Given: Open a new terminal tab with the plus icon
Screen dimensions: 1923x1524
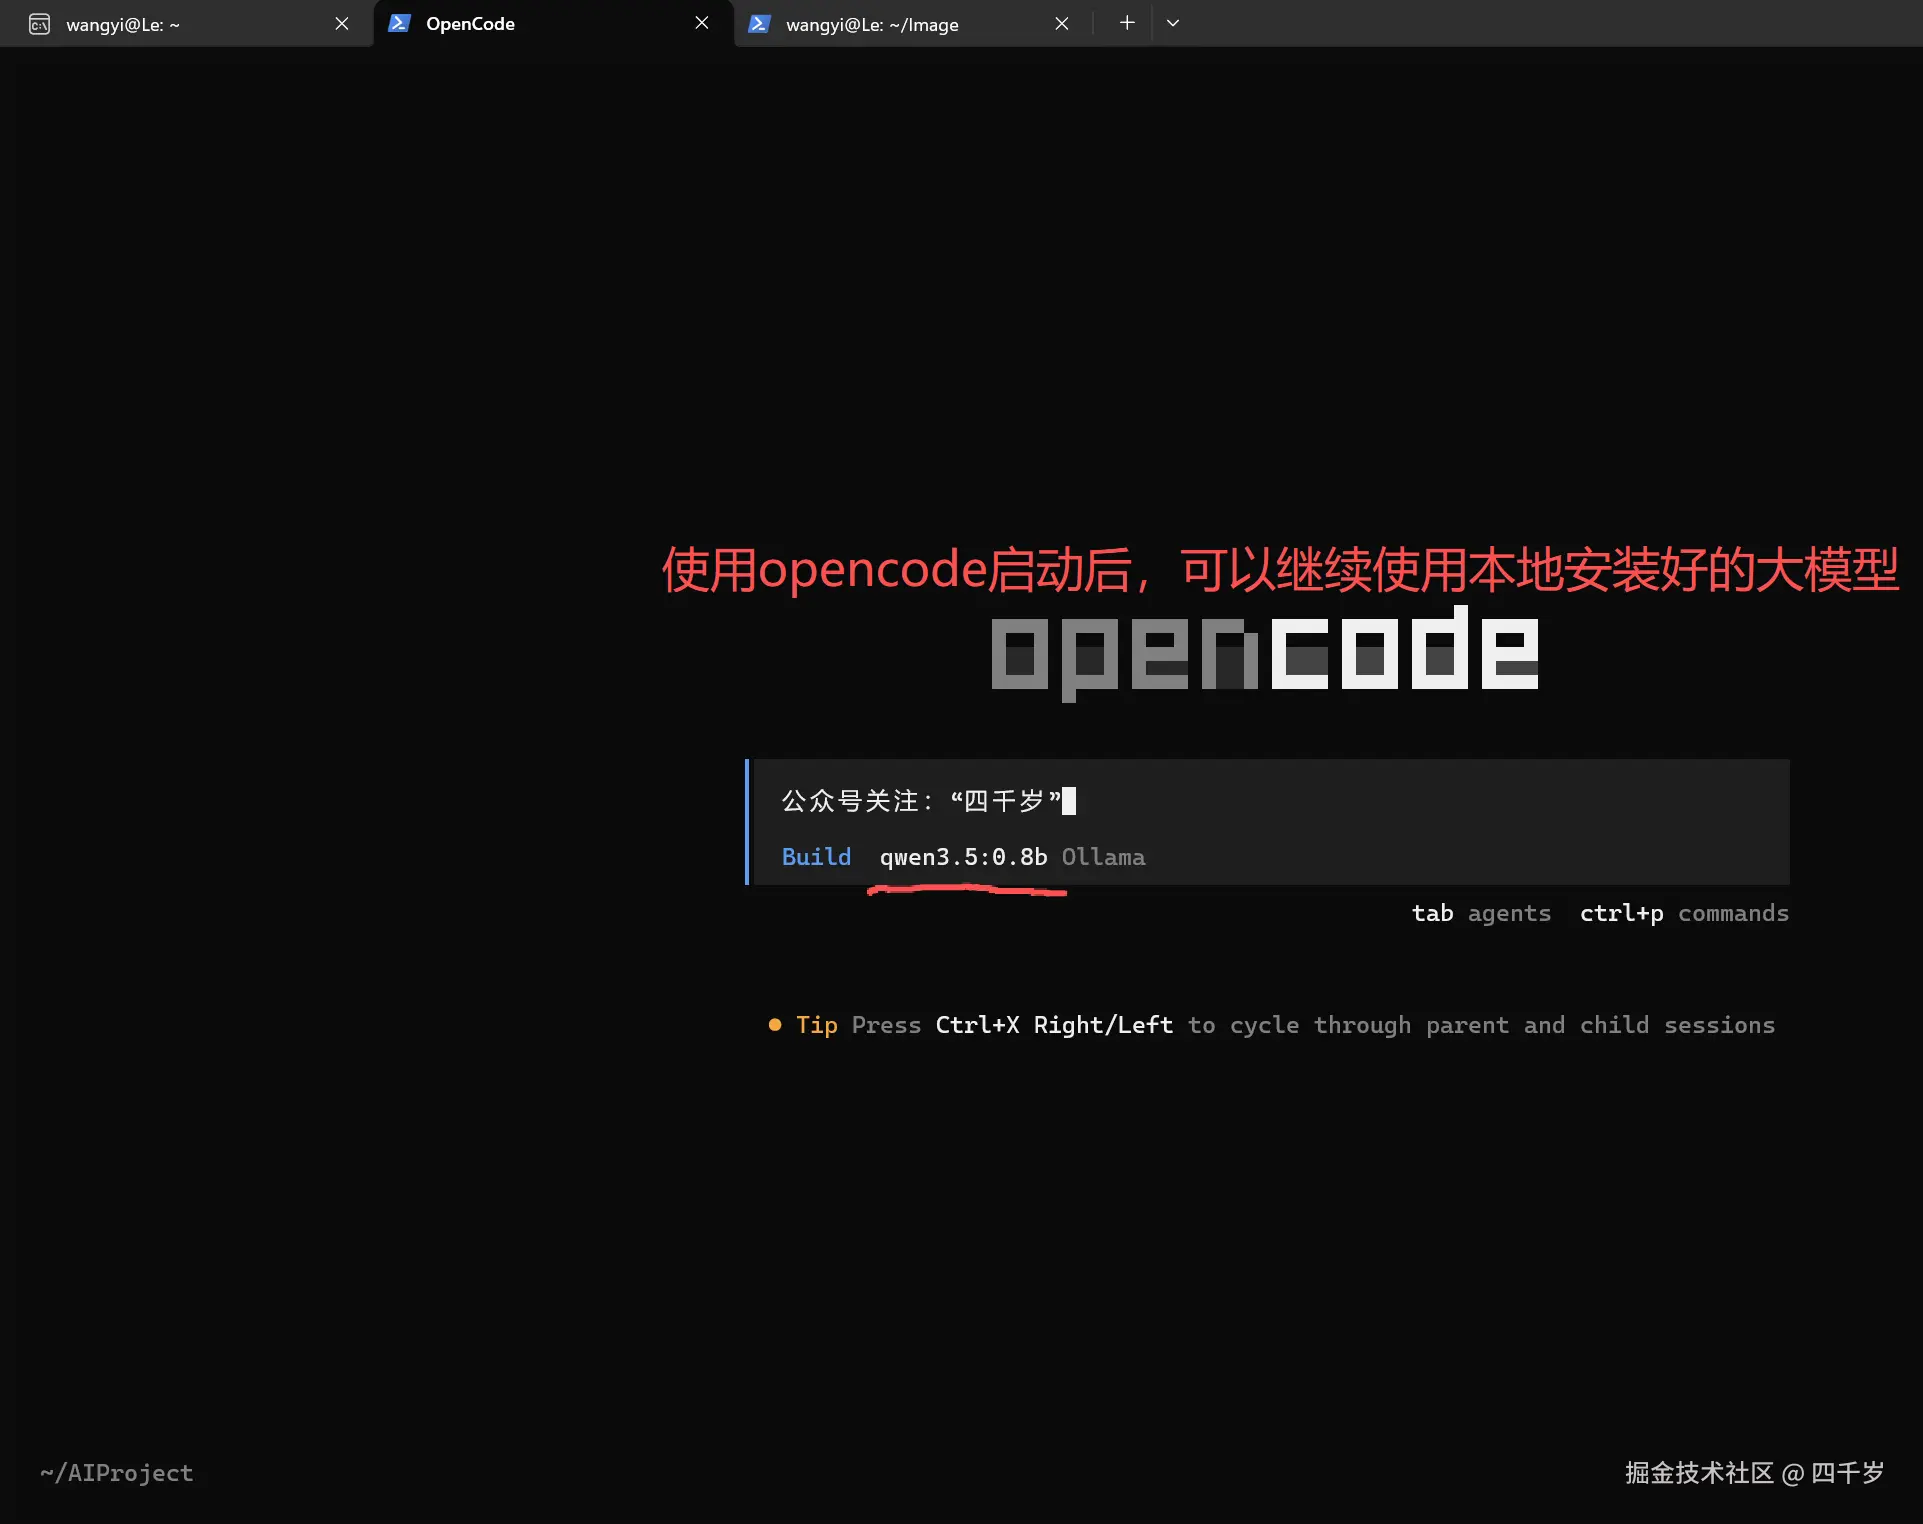Looking at the screenshot, I should [x=1127, y=22].
